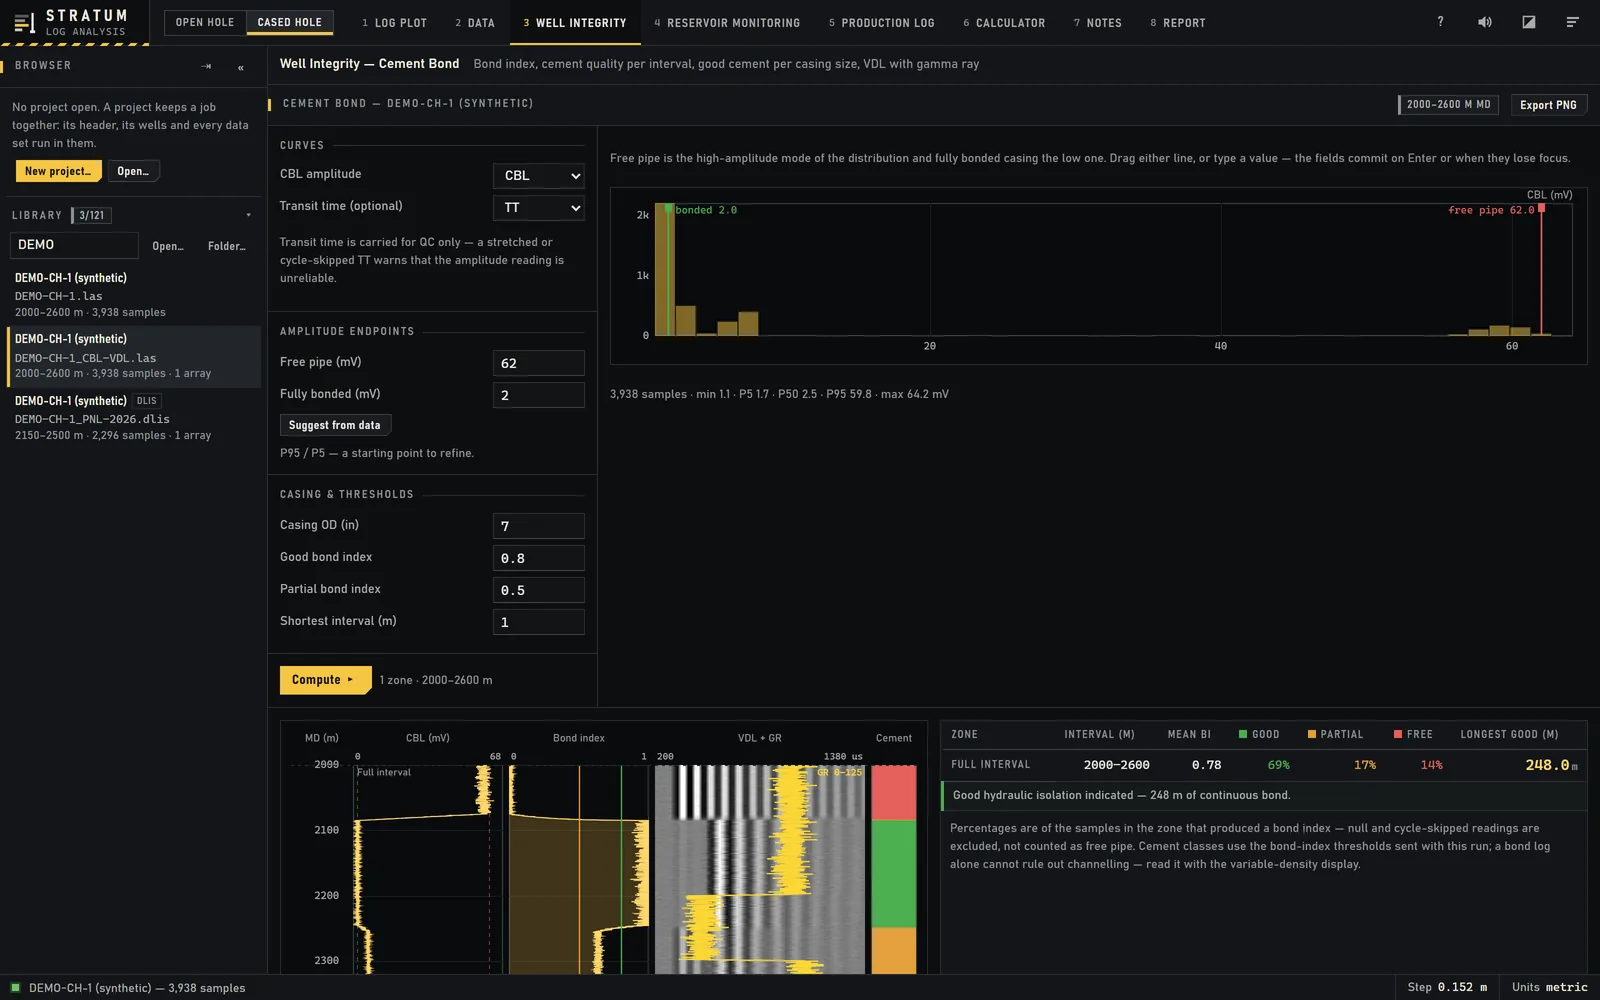1600x1000 pixels.
Task: Click Open next to New project
Action: pos(133,171)
